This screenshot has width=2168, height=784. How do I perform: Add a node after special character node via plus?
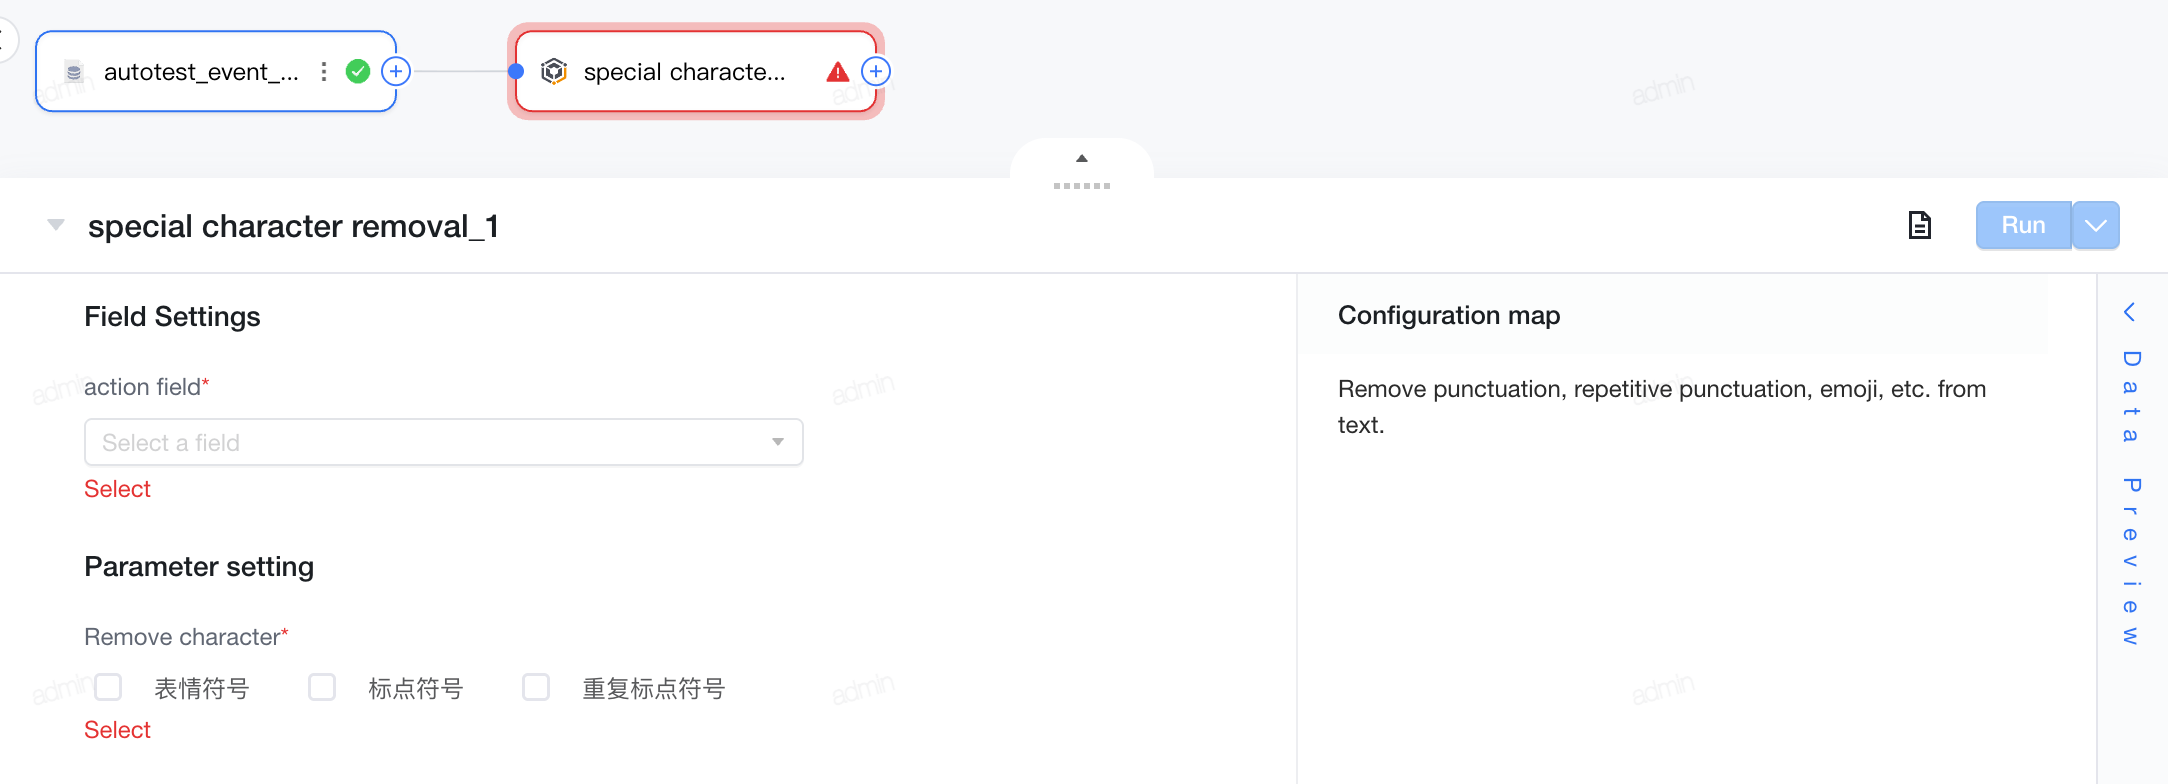tap(876, 71)
